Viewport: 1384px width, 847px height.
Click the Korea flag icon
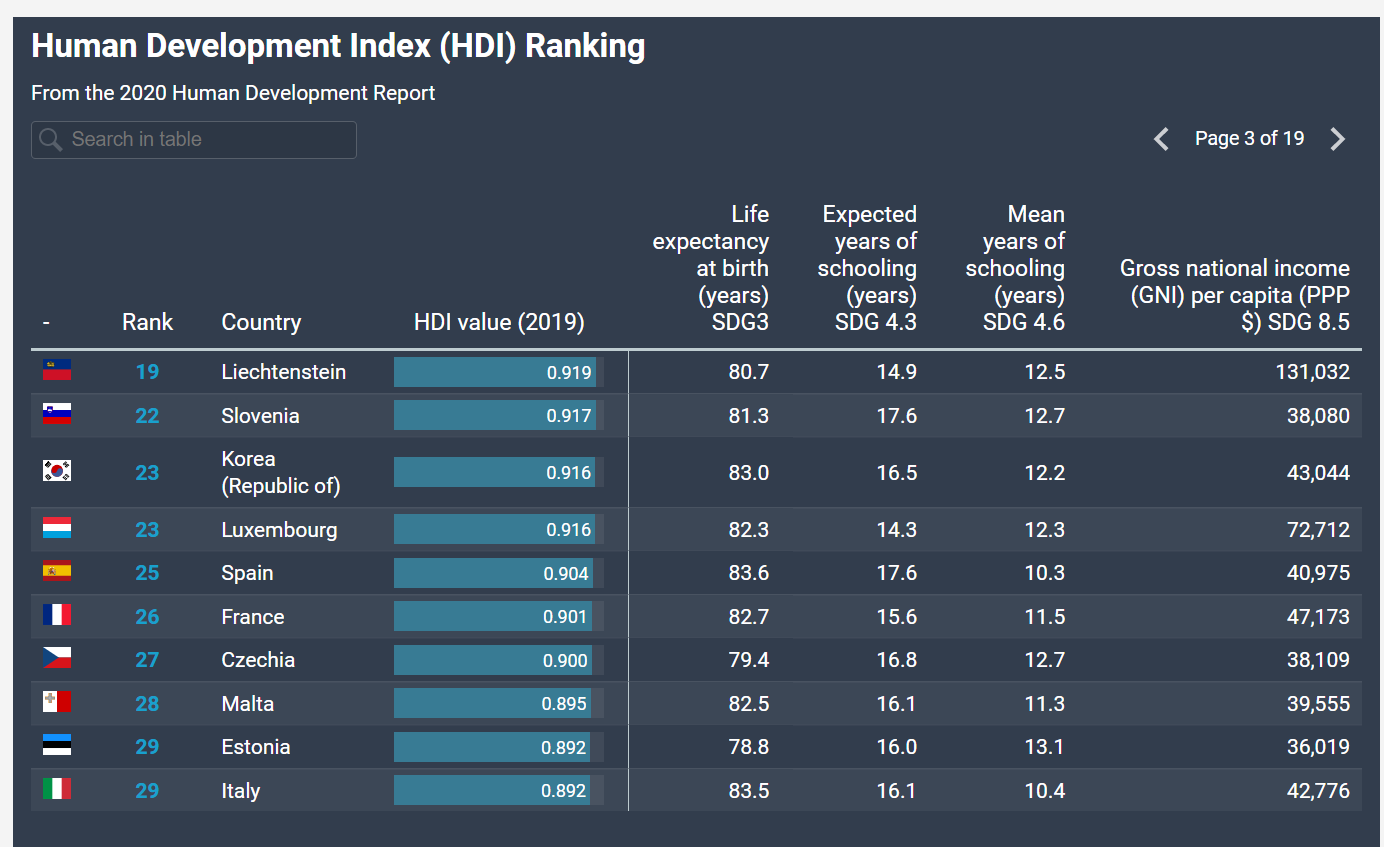click(x=57, y=471)
